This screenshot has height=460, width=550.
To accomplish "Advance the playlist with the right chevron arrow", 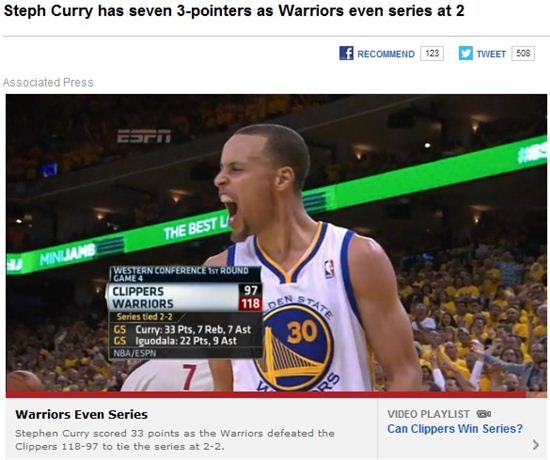I will tap(536, 445).
